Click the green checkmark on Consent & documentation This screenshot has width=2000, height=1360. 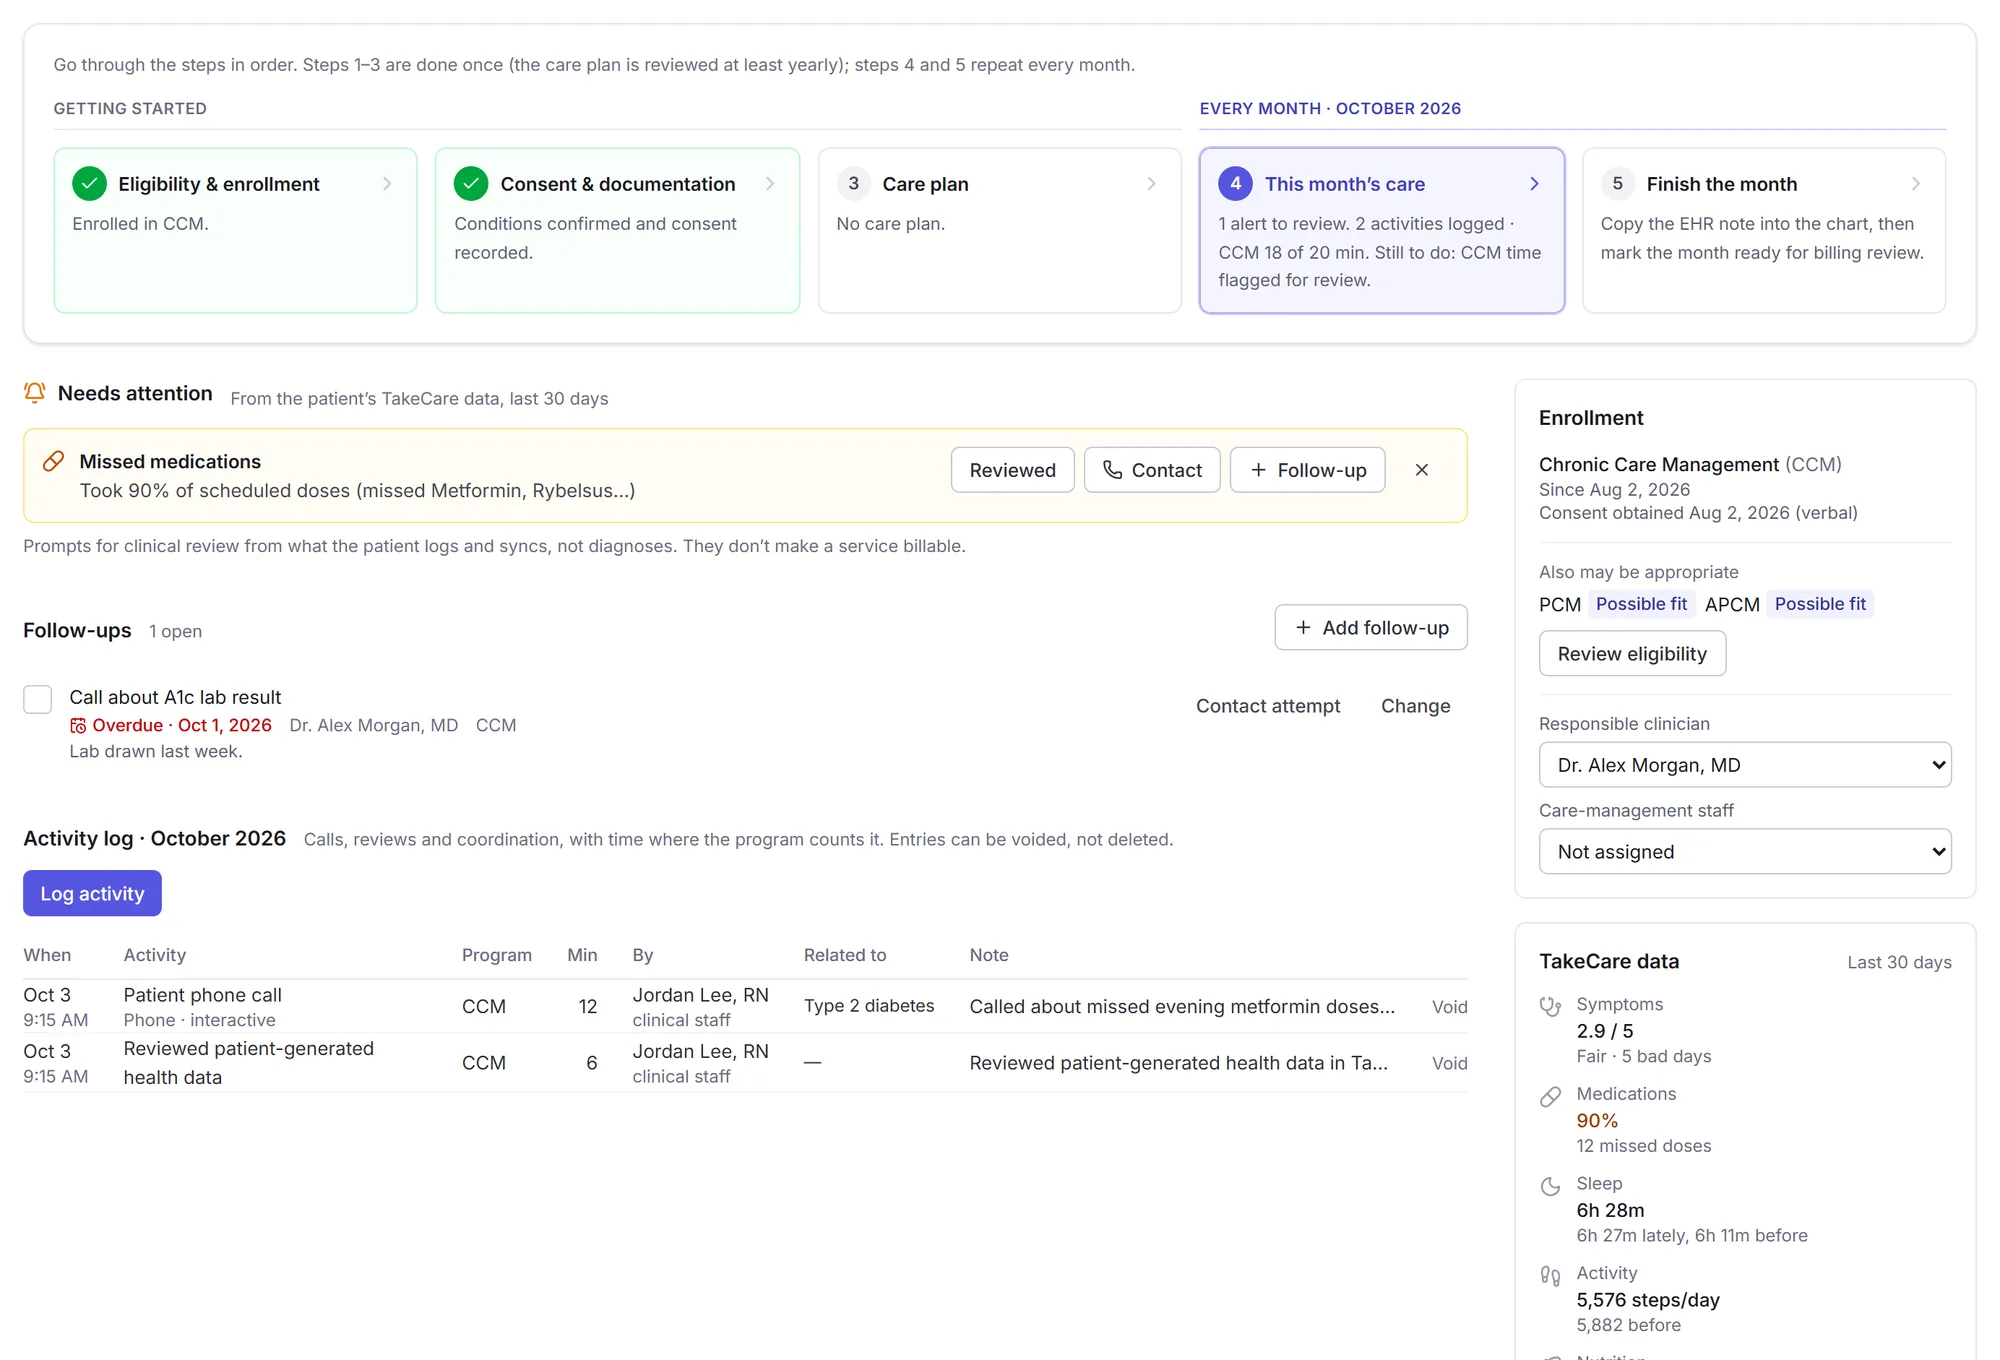coord(471,184)
